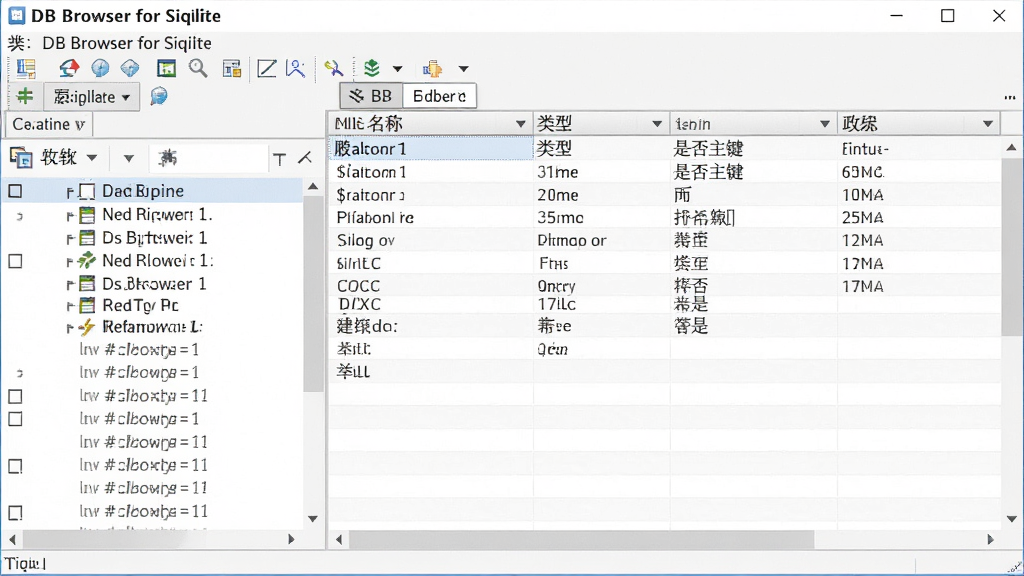This screenshot has height=576, width=1024.
Task: Click the table's horizontal scrollbar thumb
Action: coord(582,539)
